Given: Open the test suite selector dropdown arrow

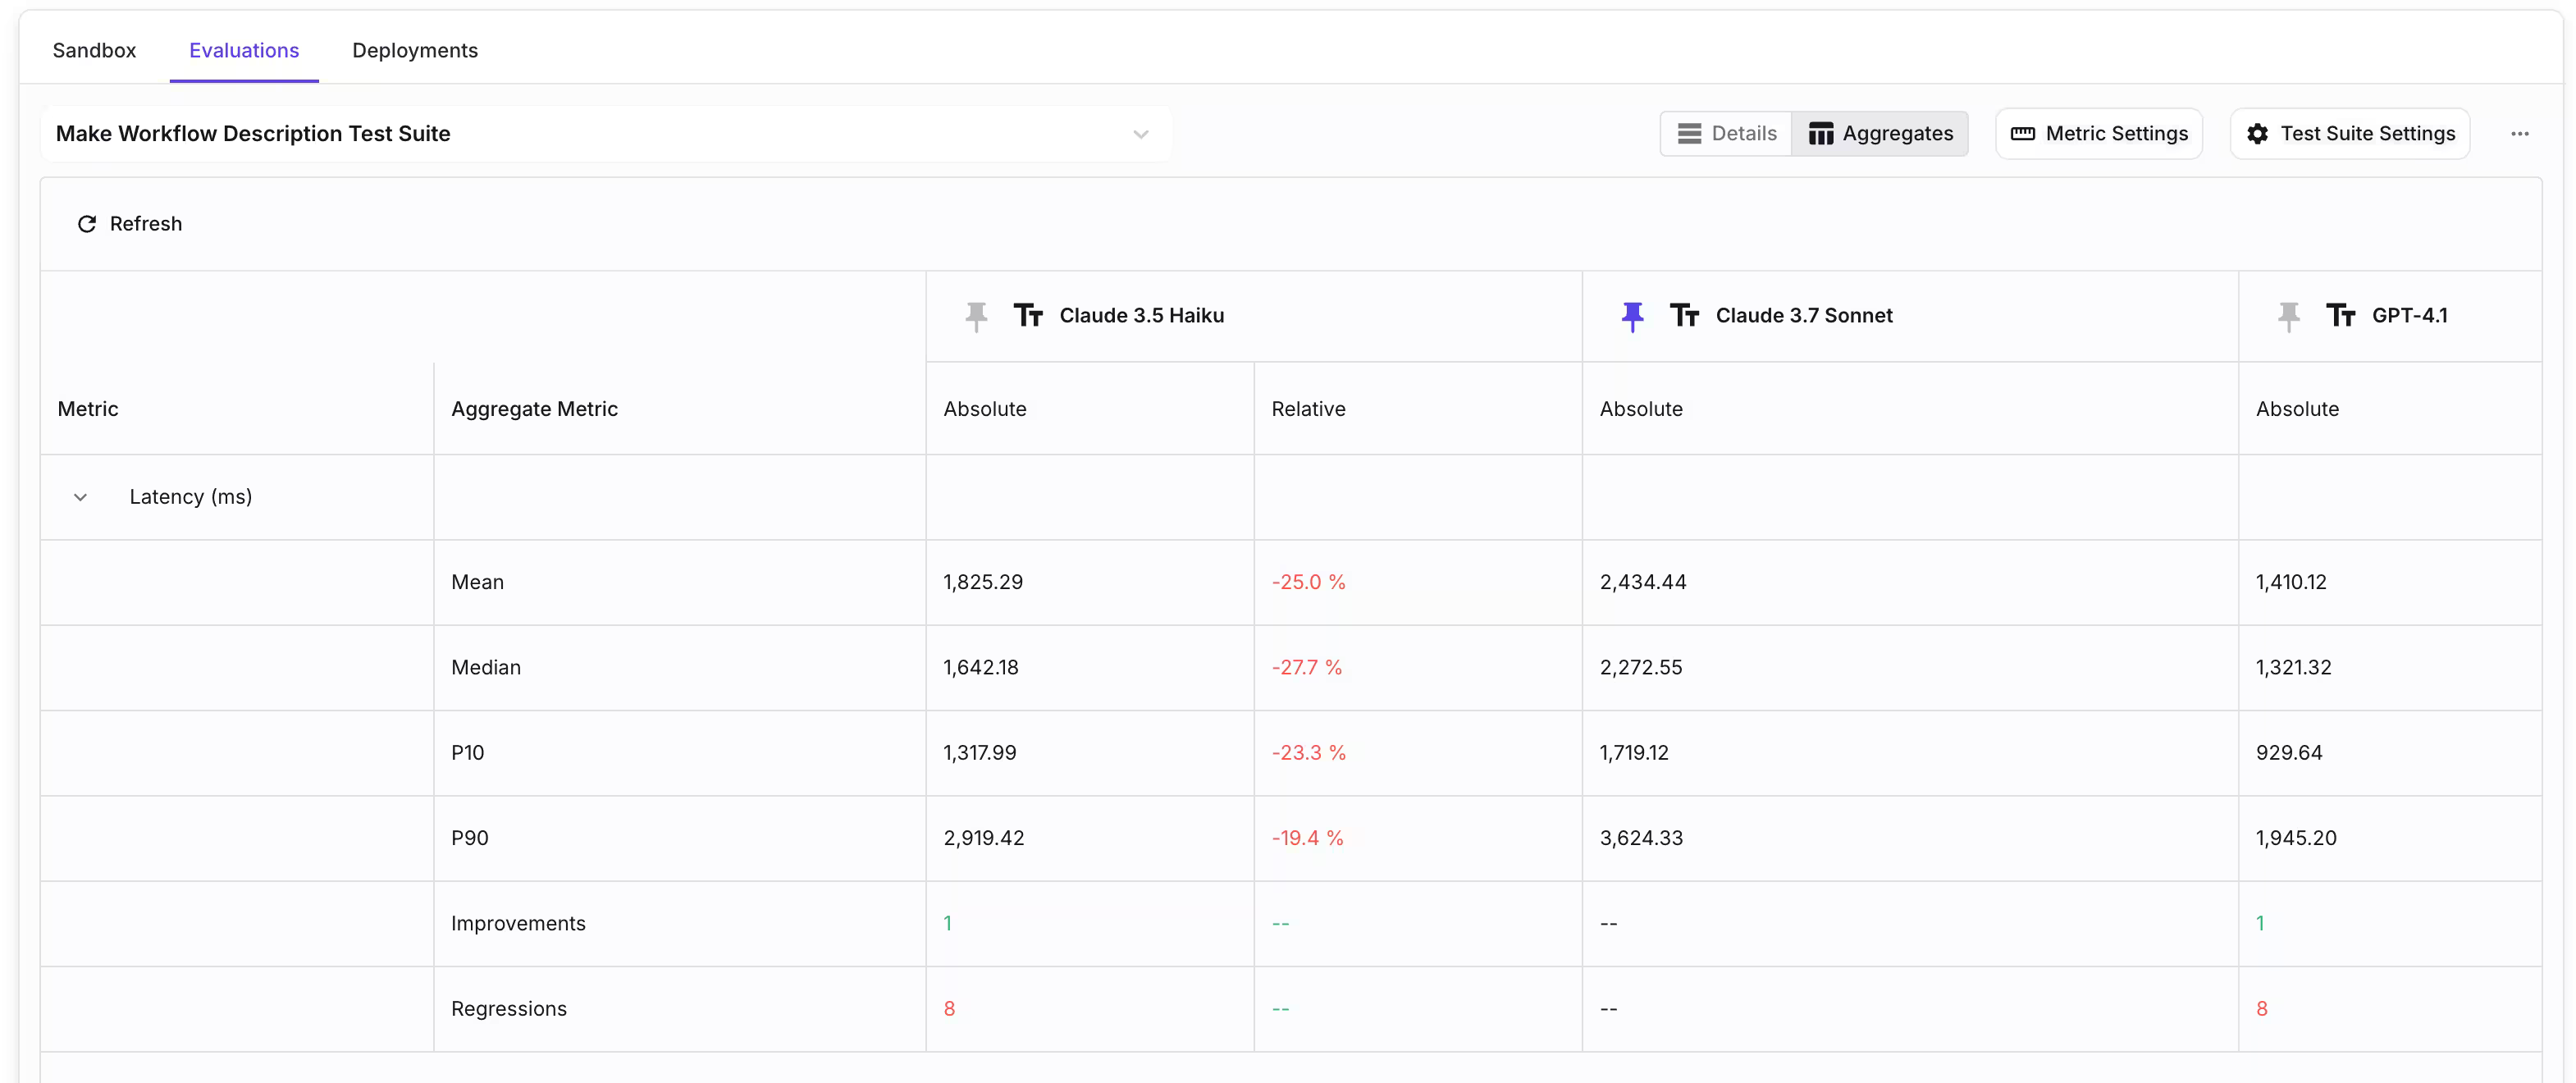Looking at the screenshot, I should 1140,134.
